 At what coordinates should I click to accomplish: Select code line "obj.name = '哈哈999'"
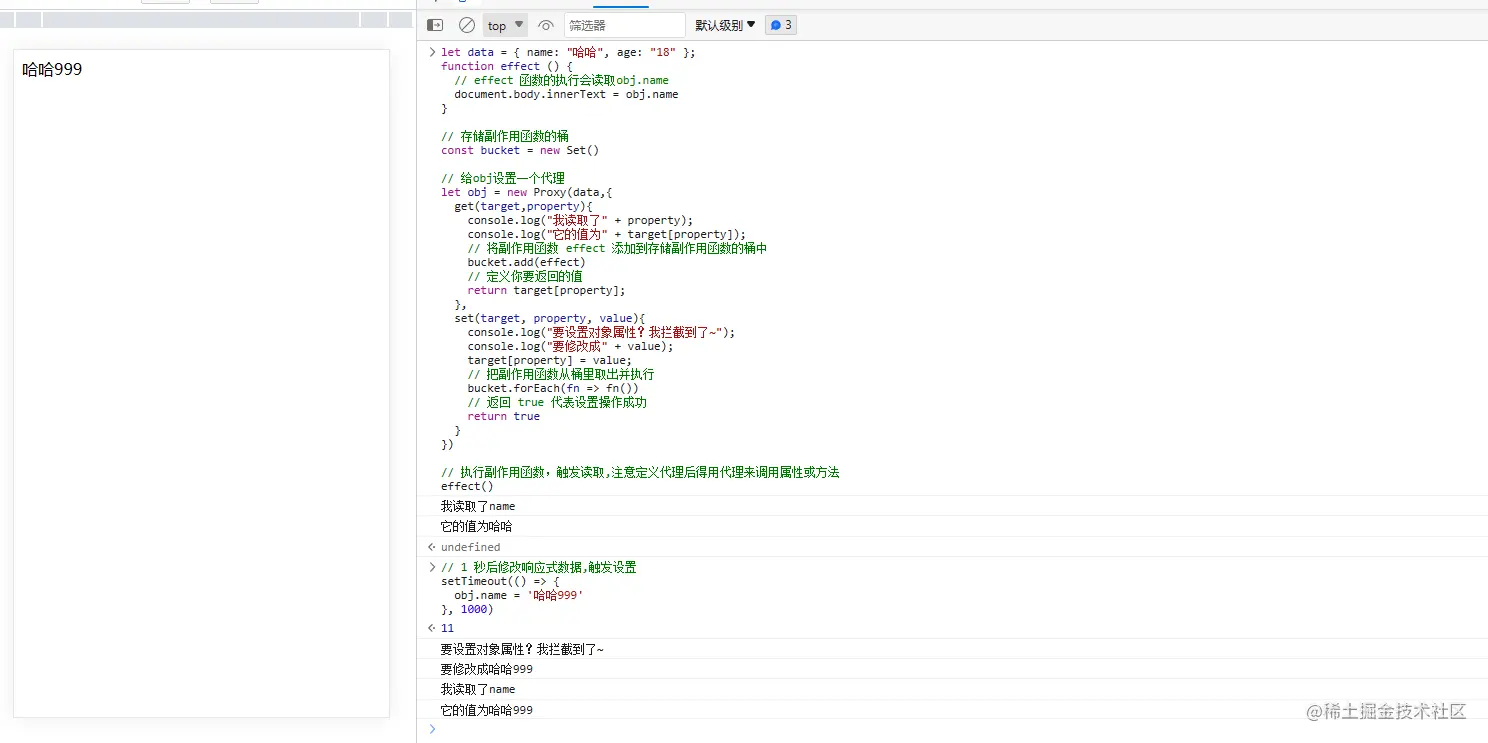point(518,595)
